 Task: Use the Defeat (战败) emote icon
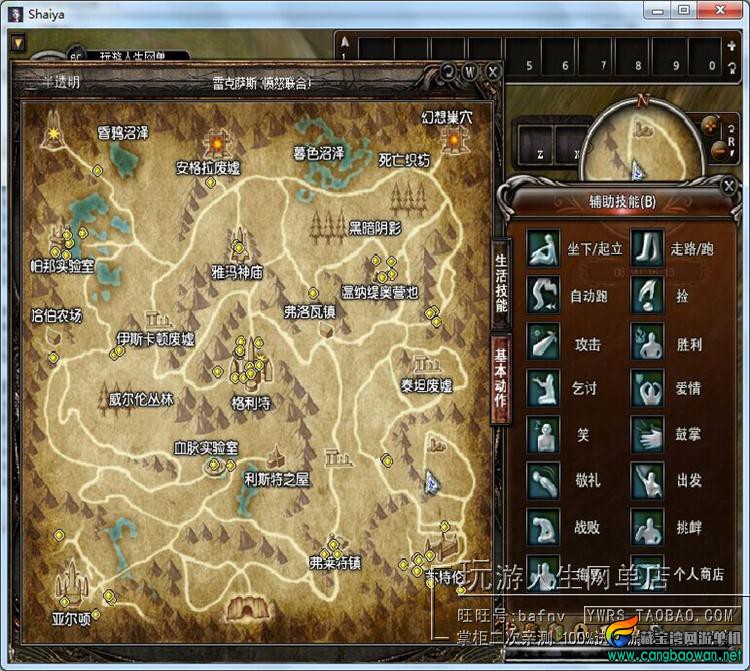tap(543, 527)
